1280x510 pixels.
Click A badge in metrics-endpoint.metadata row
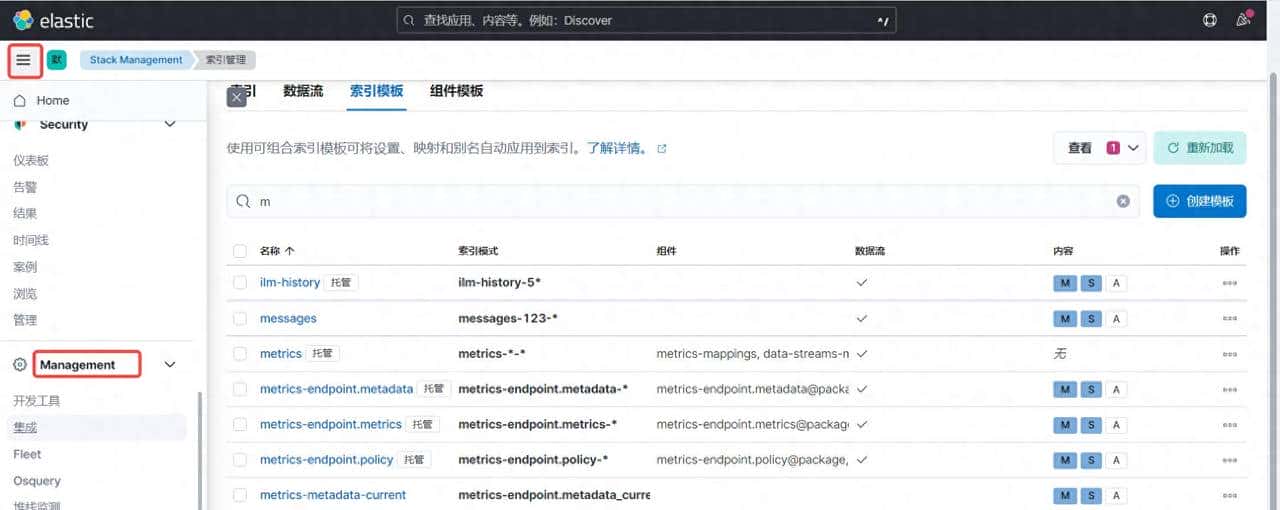(x=1116, y=389)
